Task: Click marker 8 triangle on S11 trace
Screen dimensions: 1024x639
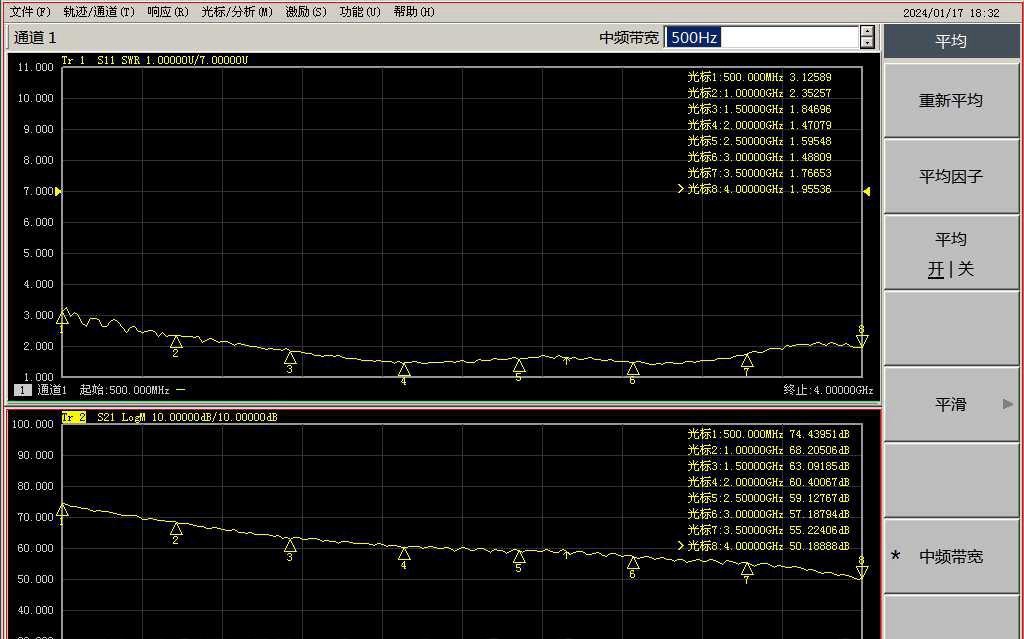Action: [862, 341]
